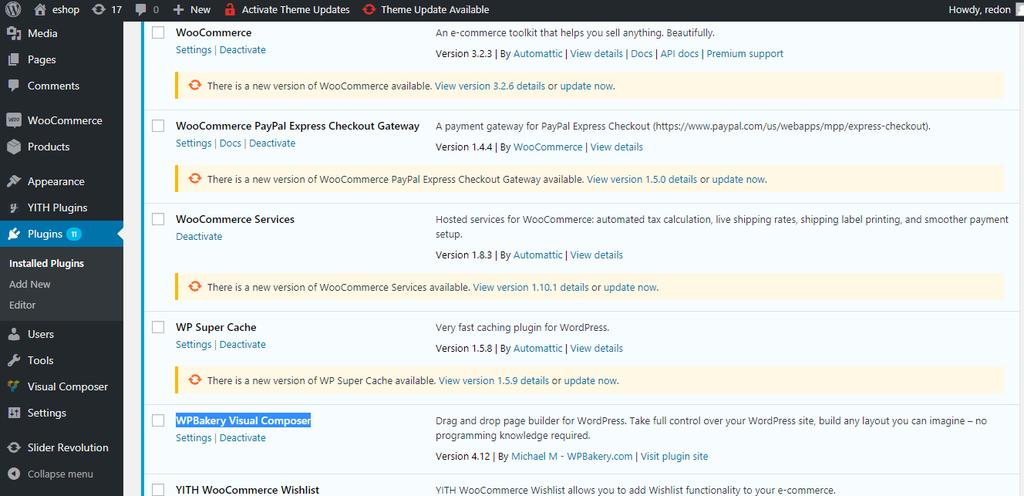Click update icon in WooCommerce Services notice
Screen dimensions: 1024x496
tap(195, 287)
